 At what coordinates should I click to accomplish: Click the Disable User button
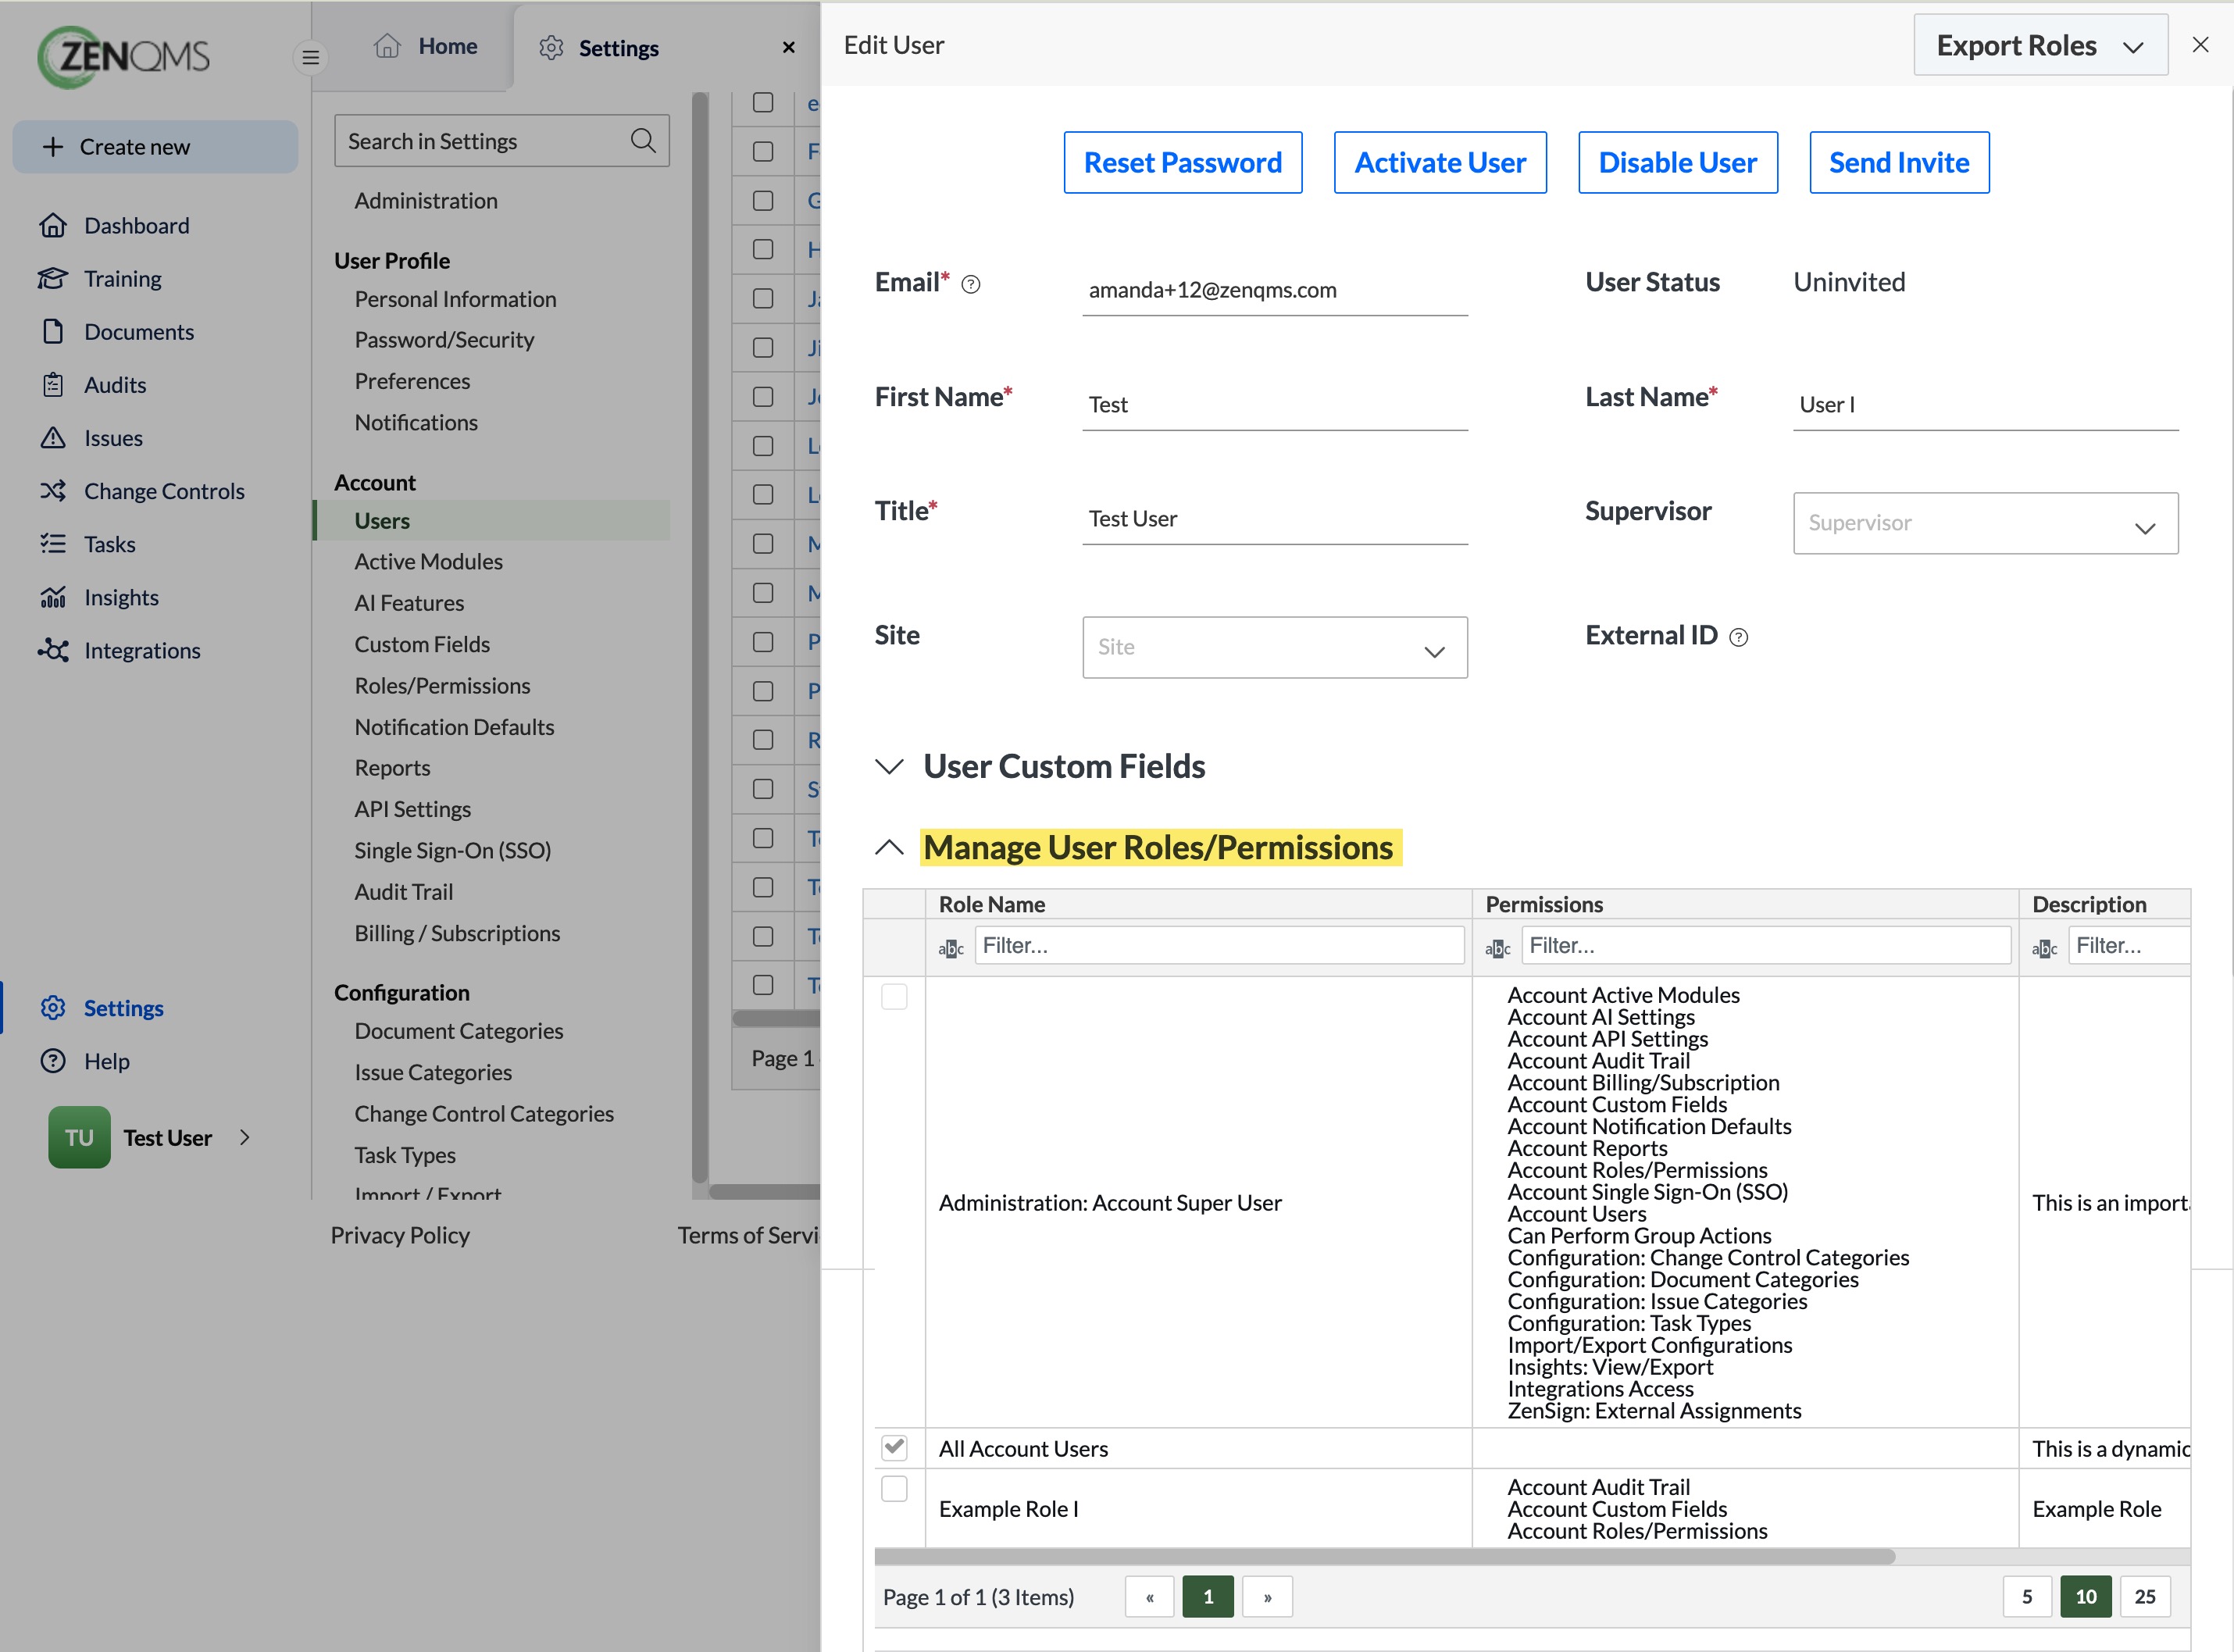click(1677, 162)
